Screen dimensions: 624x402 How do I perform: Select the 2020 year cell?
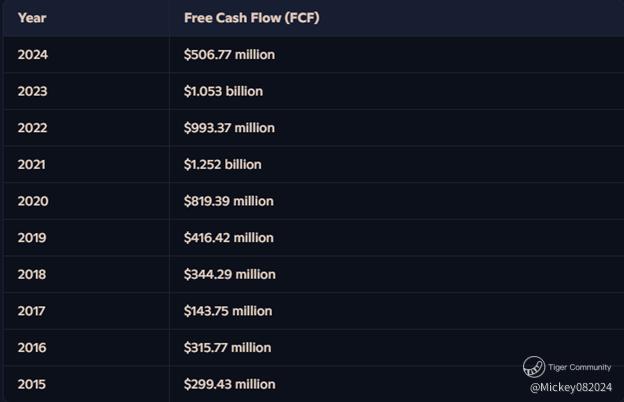(33, 201)
